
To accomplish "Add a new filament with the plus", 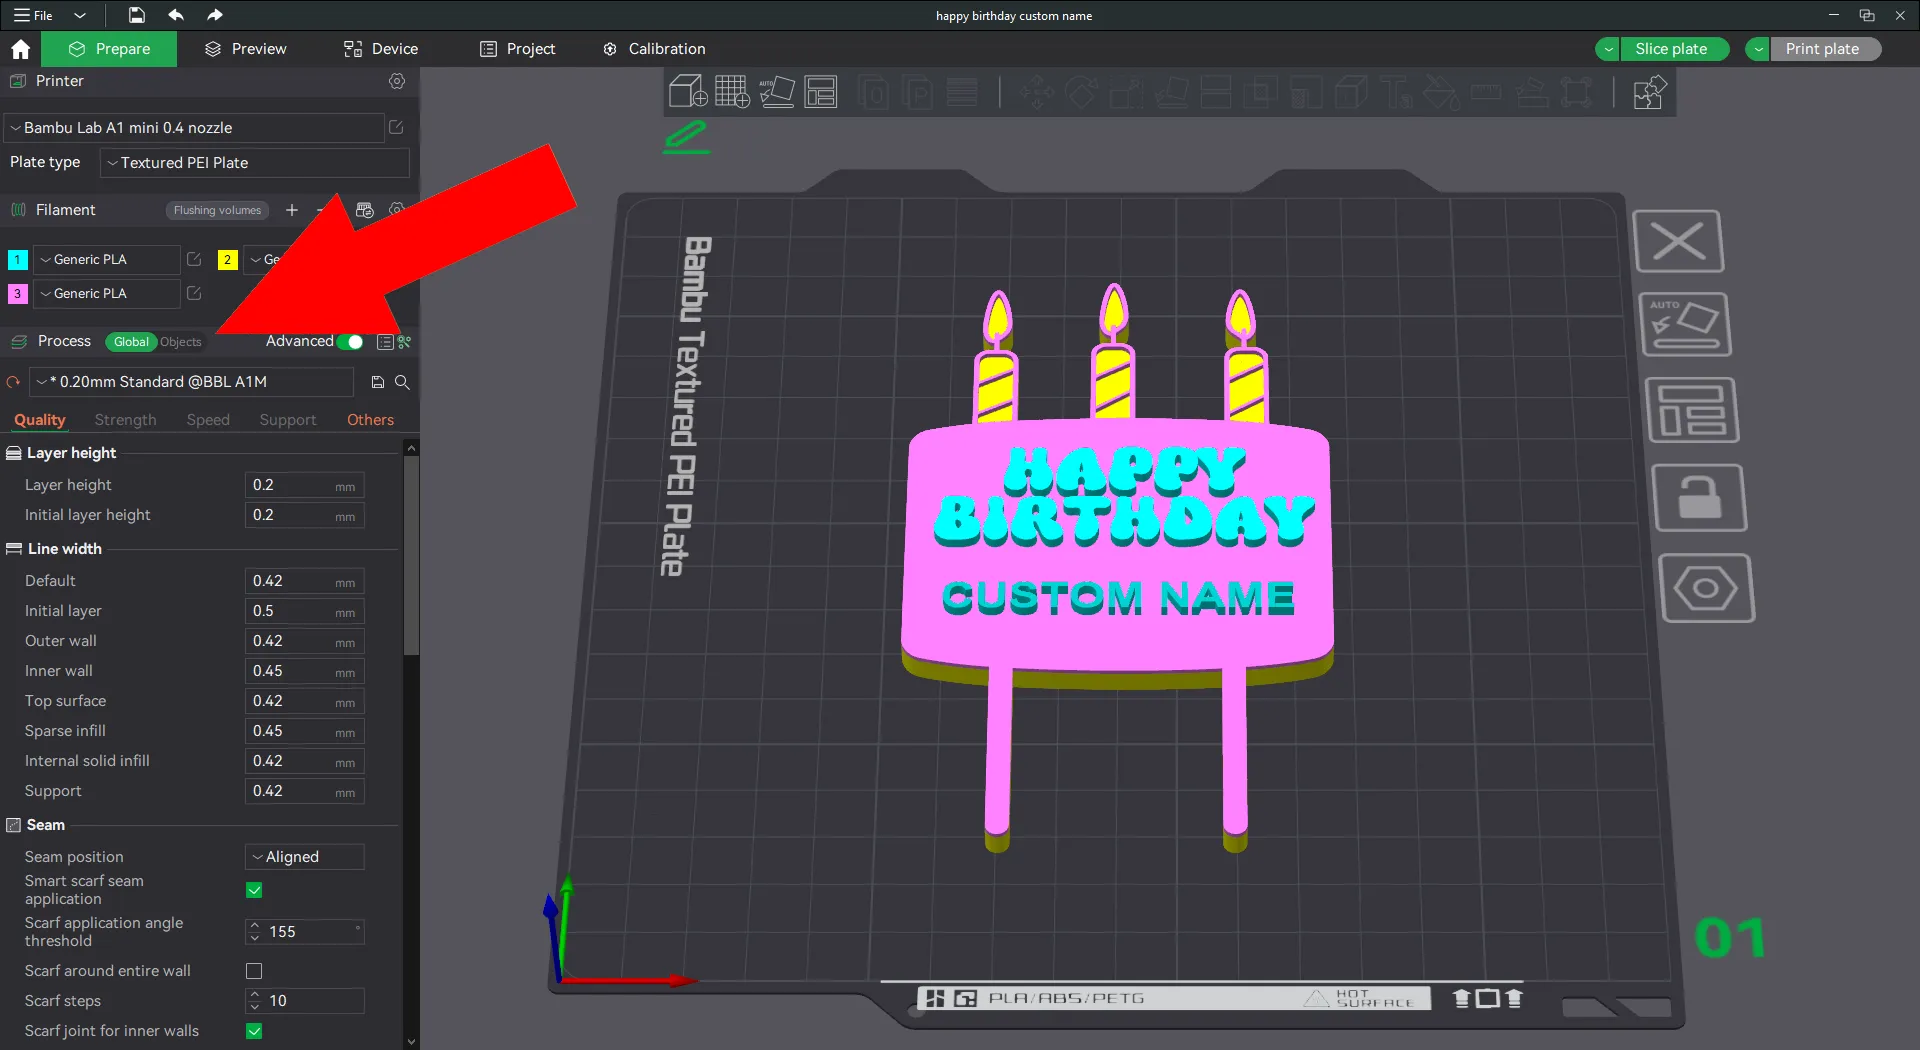I will click(x=292, y=210).
